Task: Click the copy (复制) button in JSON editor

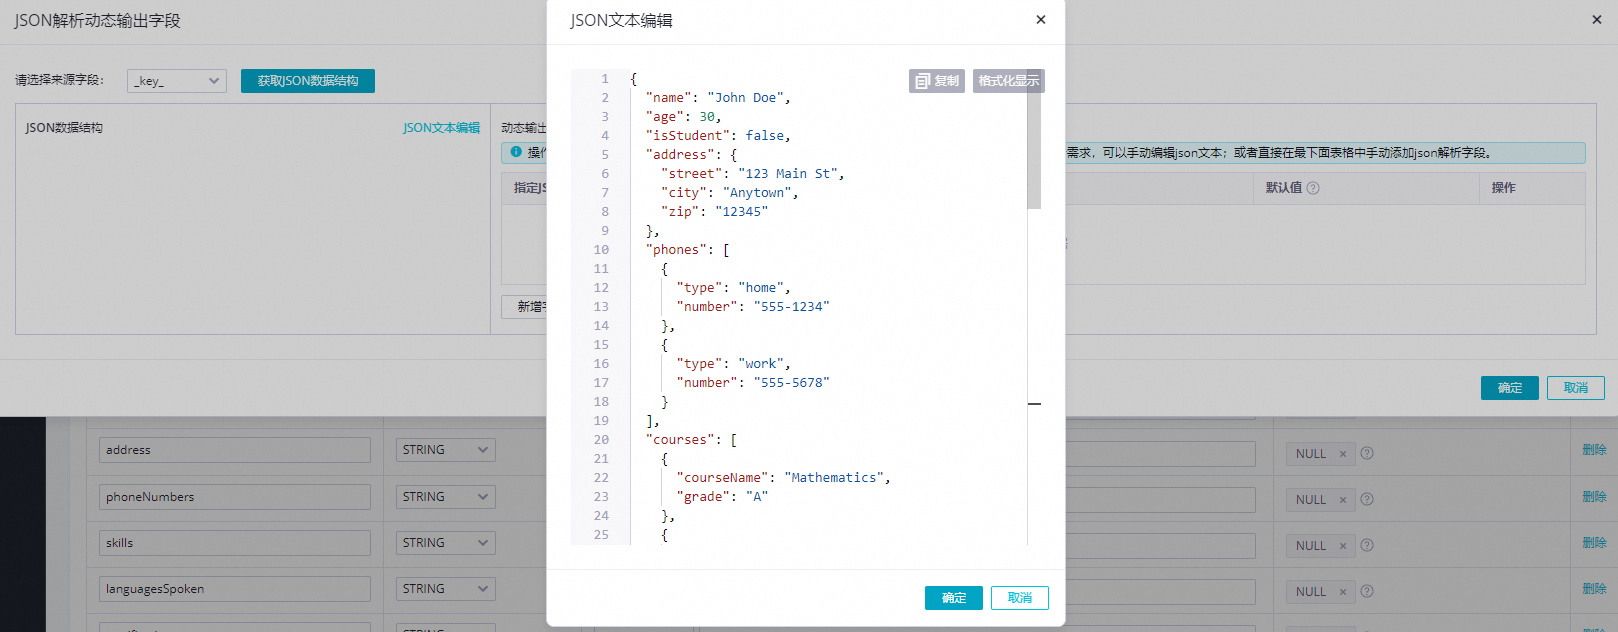Action: [x=937, y=81]
